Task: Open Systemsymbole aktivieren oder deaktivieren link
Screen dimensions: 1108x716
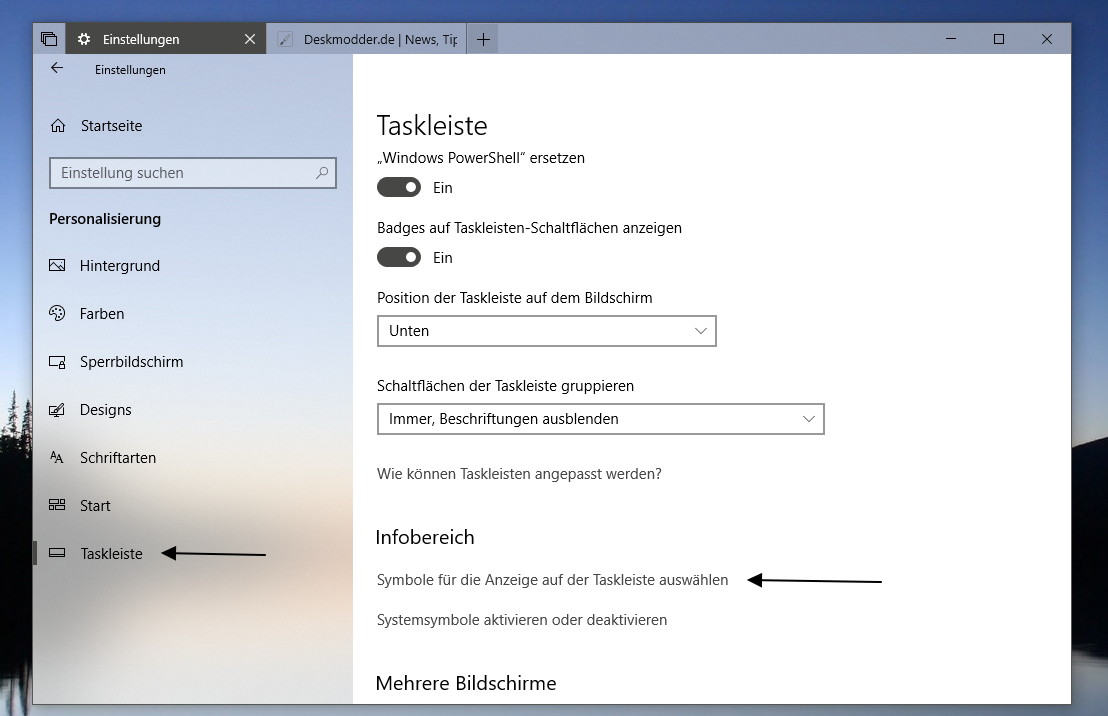Action: tap(522, 620)
